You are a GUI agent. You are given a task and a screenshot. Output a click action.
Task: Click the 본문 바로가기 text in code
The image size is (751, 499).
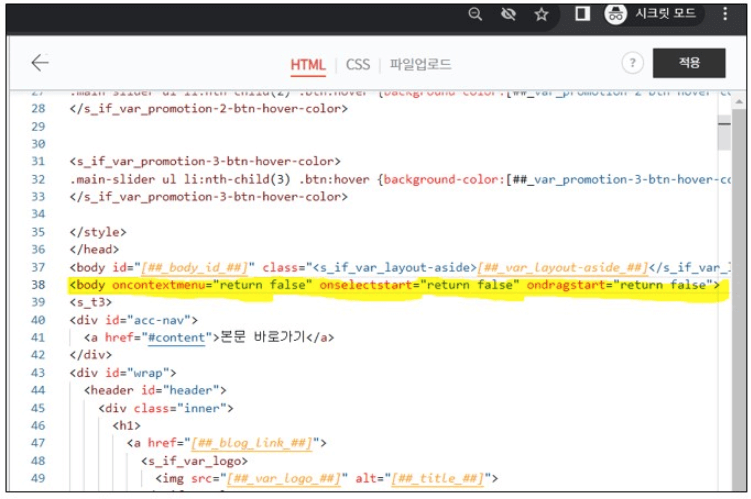tap(263, 337)
